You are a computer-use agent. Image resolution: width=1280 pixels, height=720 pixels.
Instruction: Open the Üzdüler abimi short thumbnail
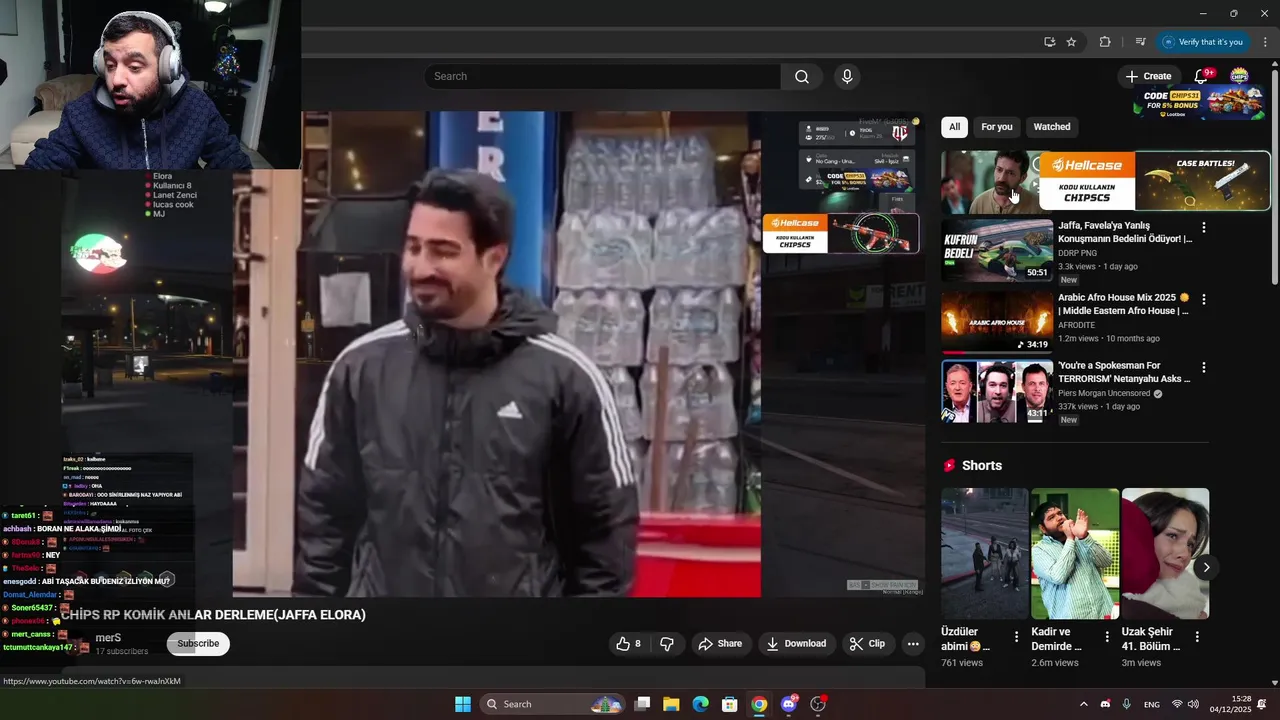(x=984, y=554)
